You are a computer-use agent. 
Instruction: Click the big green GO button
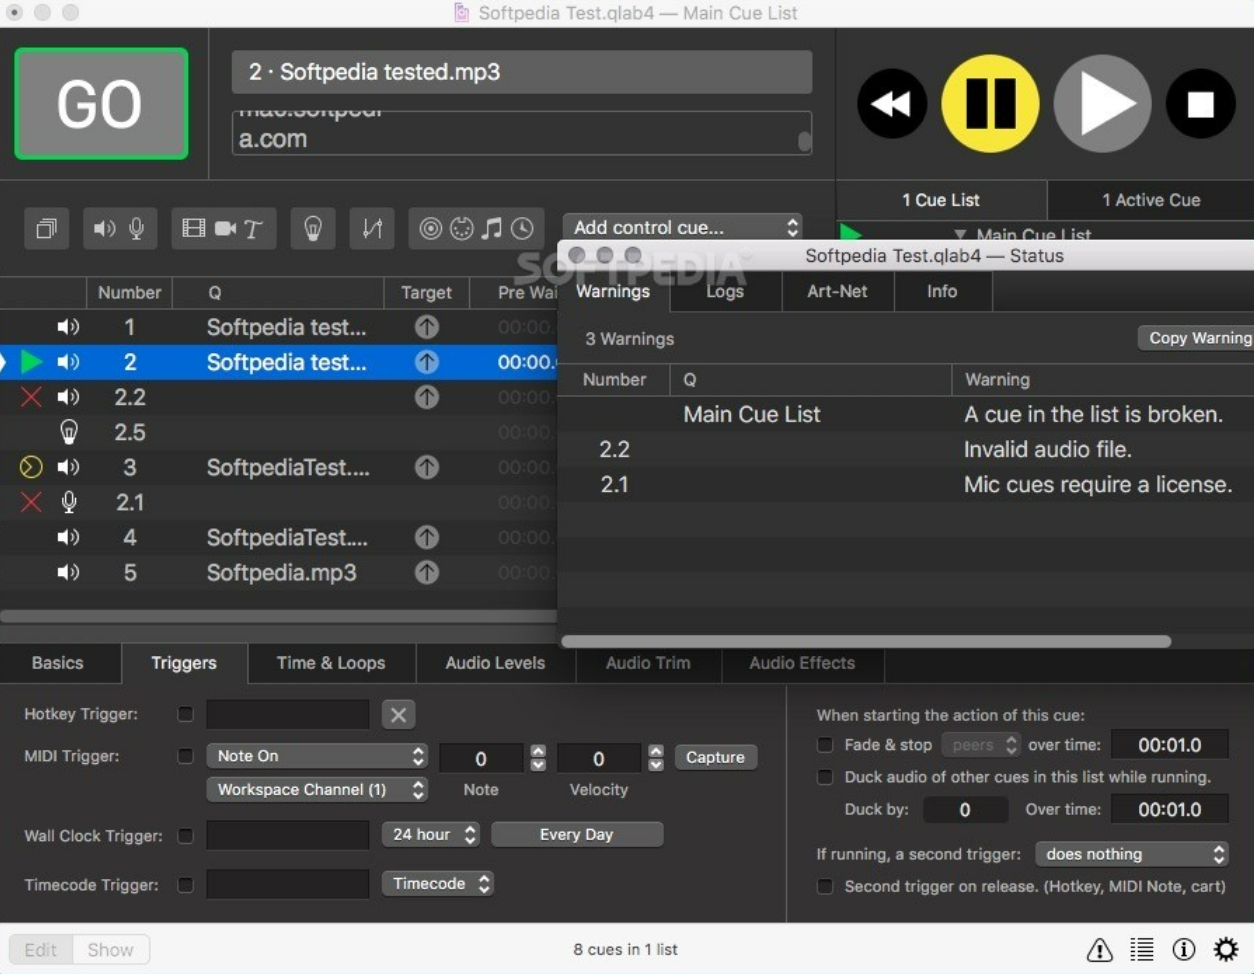[101, 103]
